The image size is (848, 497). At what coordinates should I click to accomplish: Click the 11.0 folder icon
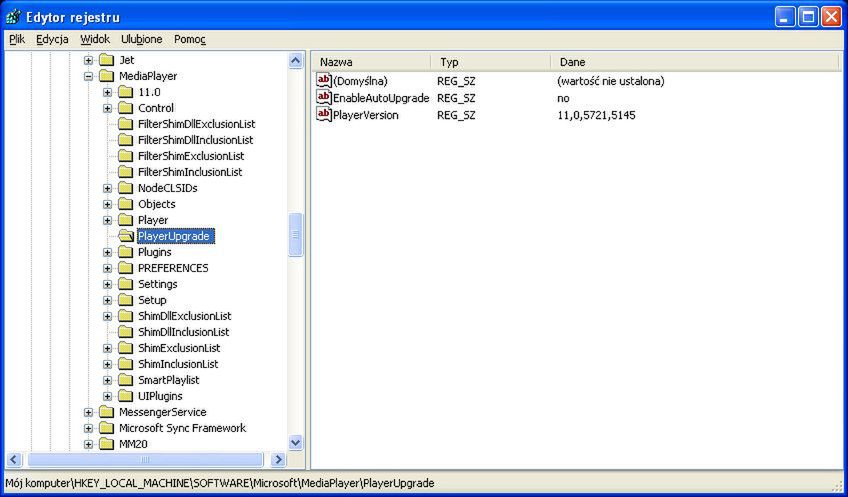tap(125, 92)
